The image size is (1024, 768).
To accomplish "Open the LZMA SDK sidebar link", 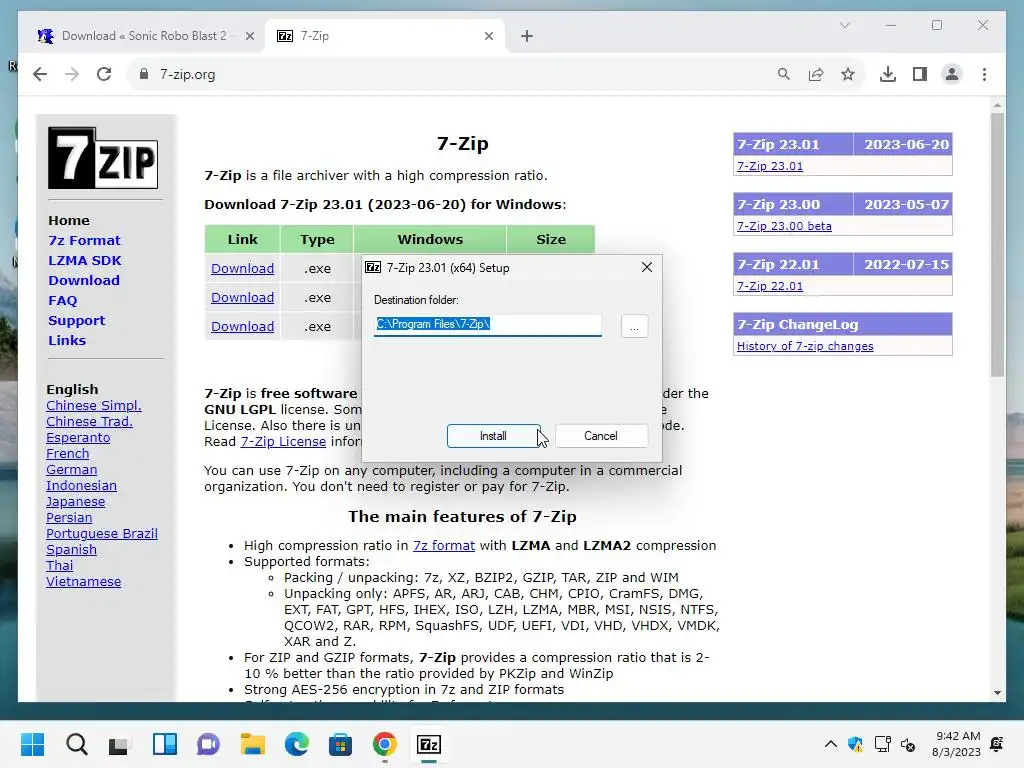I will click(x=85, y=260).
